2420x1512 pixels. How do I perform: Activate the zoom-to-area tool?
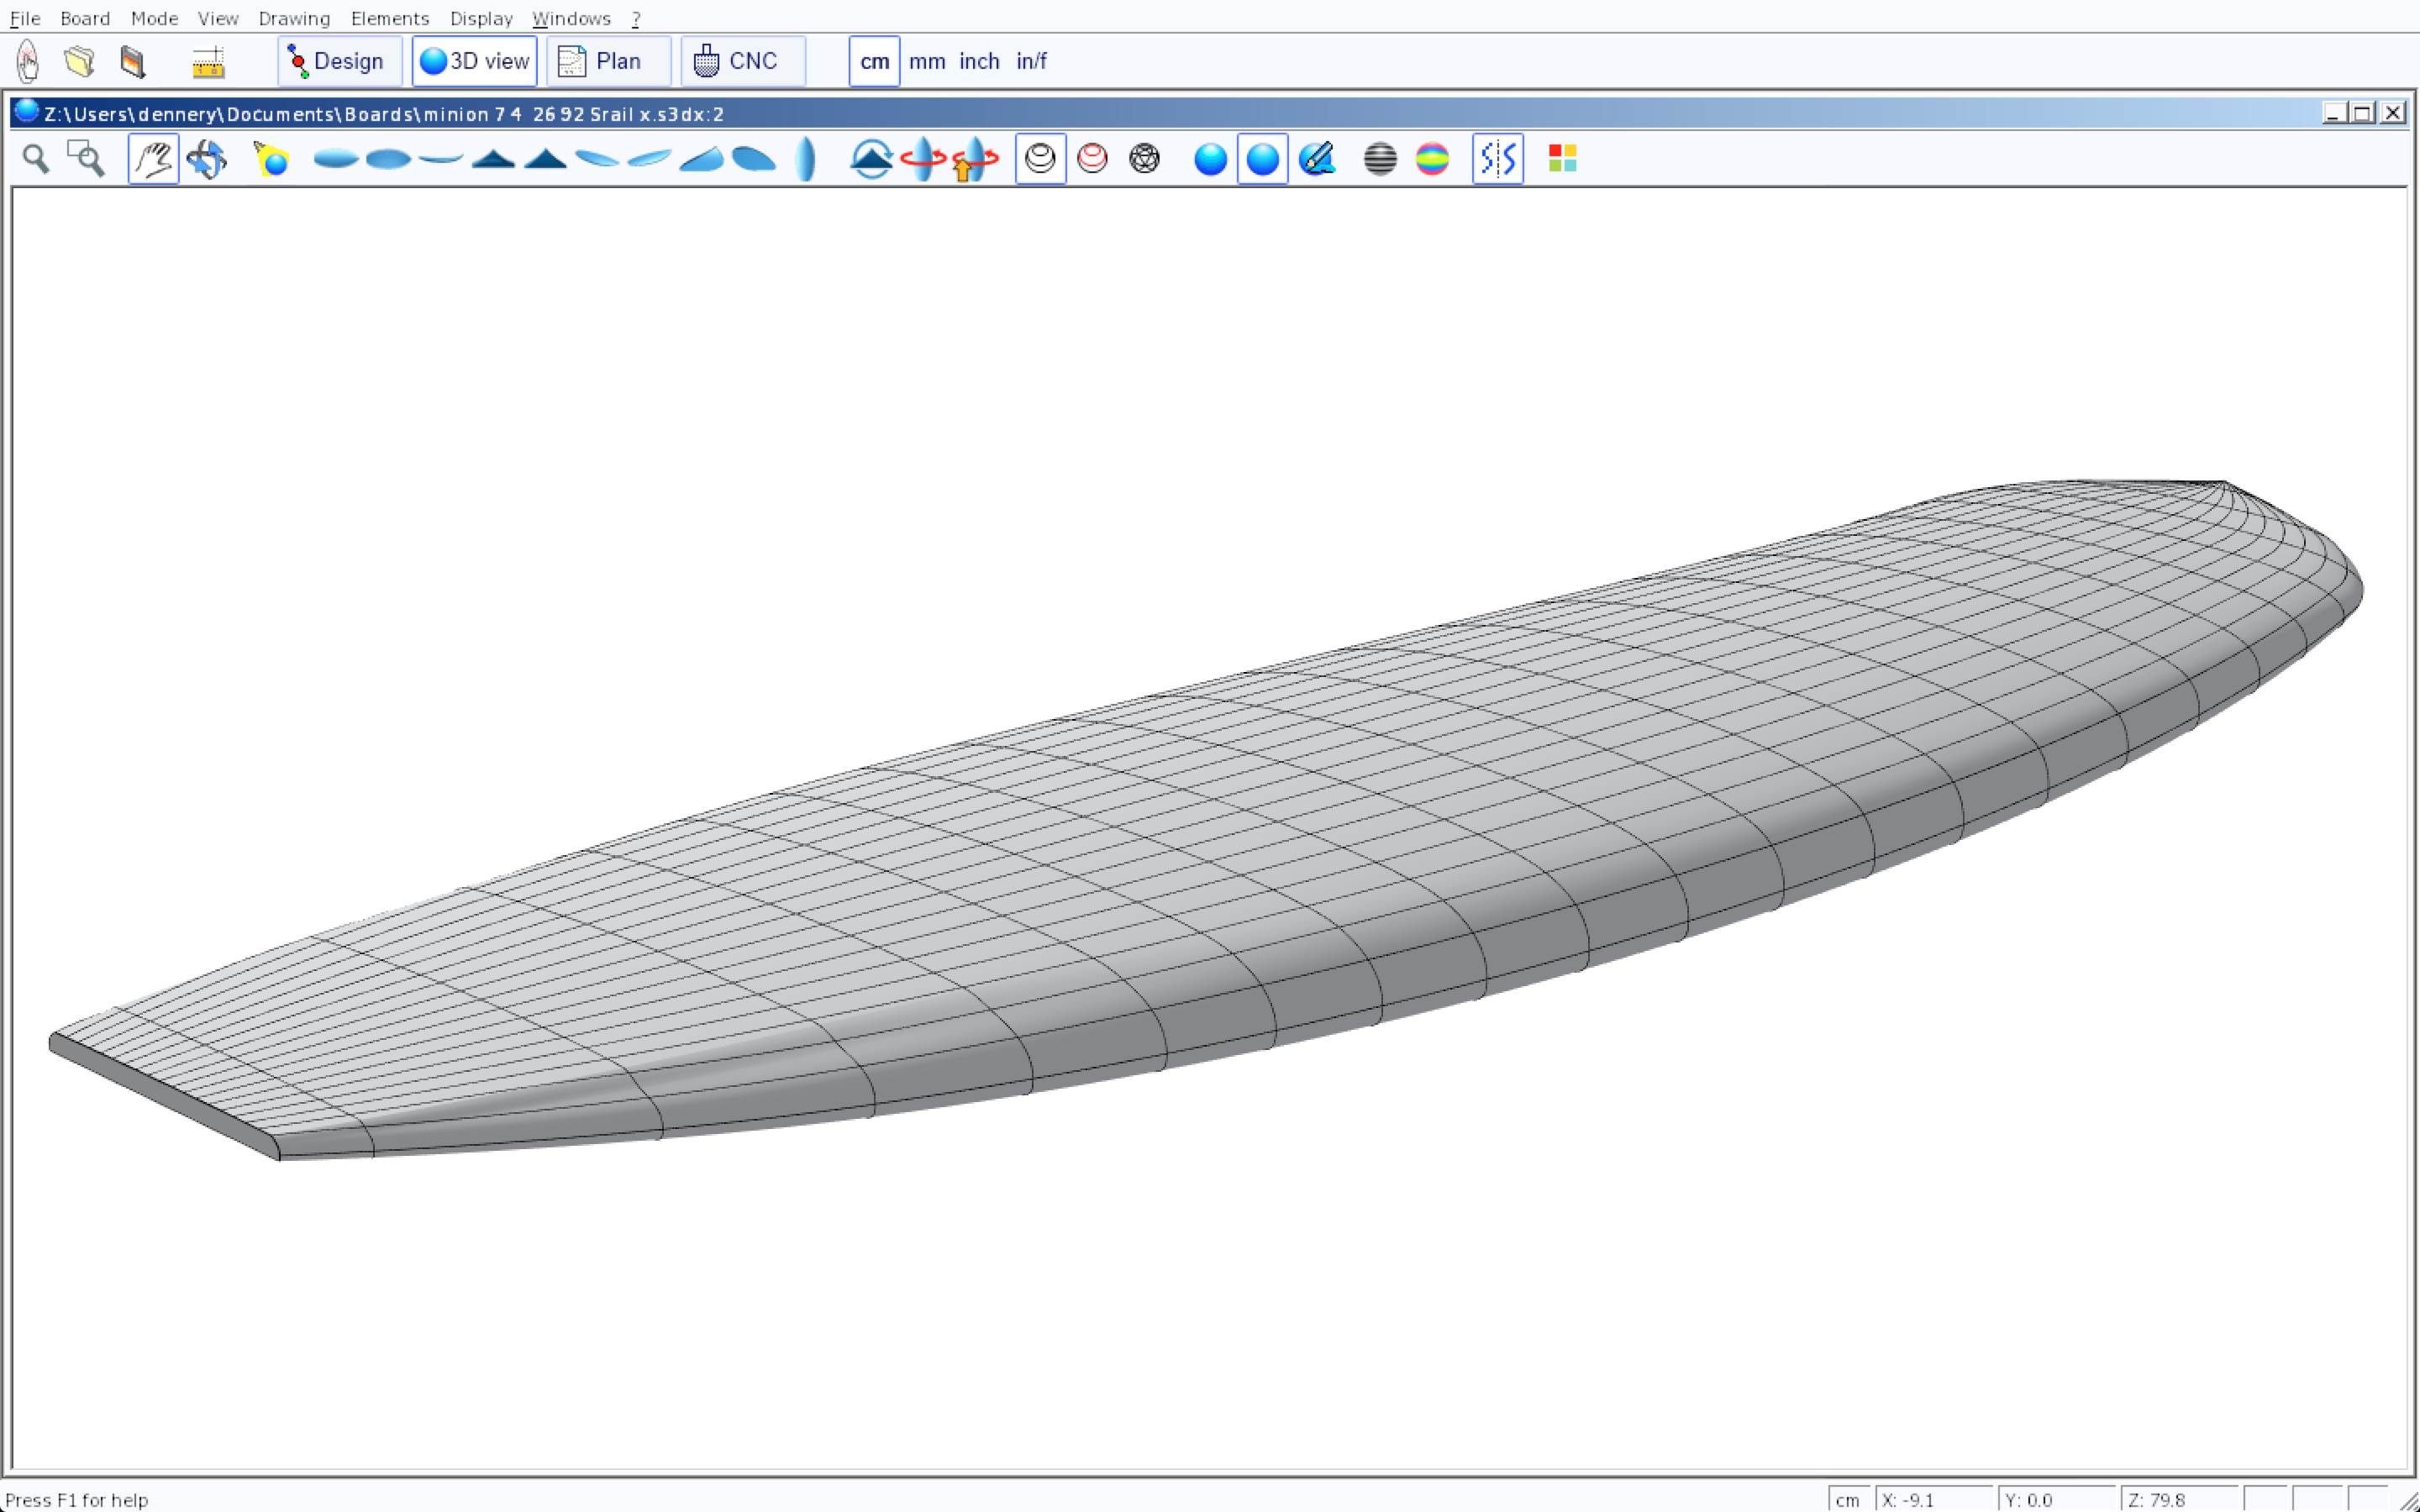click(x=86, y=159)
